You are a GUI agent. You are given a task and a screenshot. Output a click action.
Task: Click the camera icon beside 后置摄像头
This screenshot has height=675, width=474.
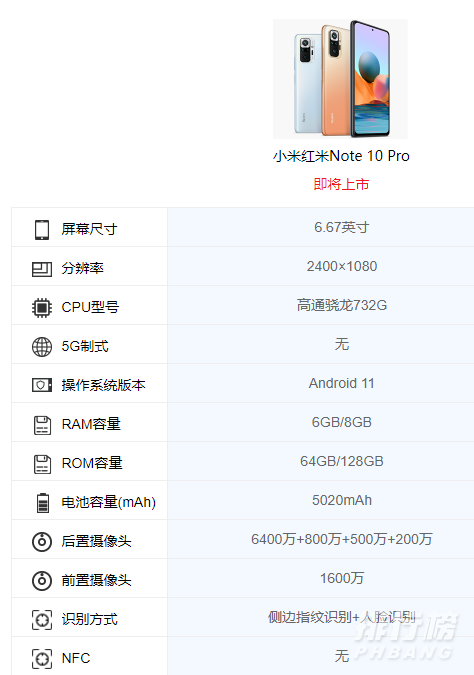[42, 542]
